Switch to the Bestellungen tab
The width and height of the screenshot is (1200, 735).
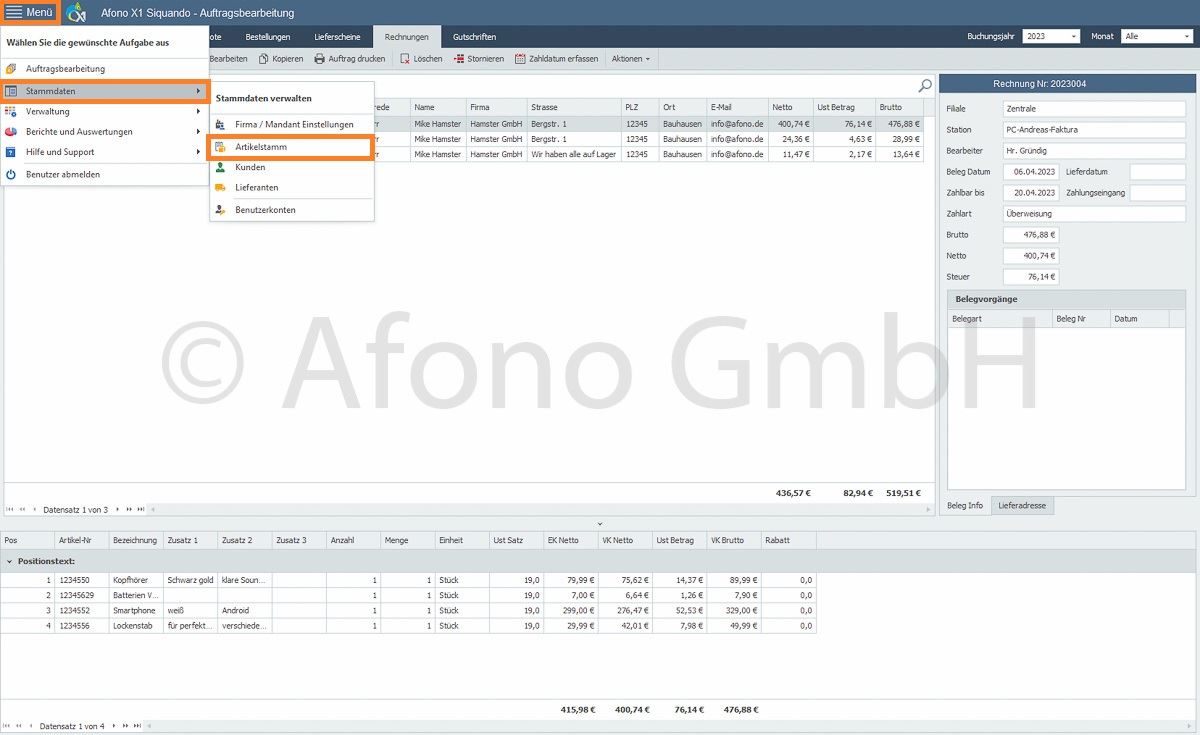click(x=268, y=37)
